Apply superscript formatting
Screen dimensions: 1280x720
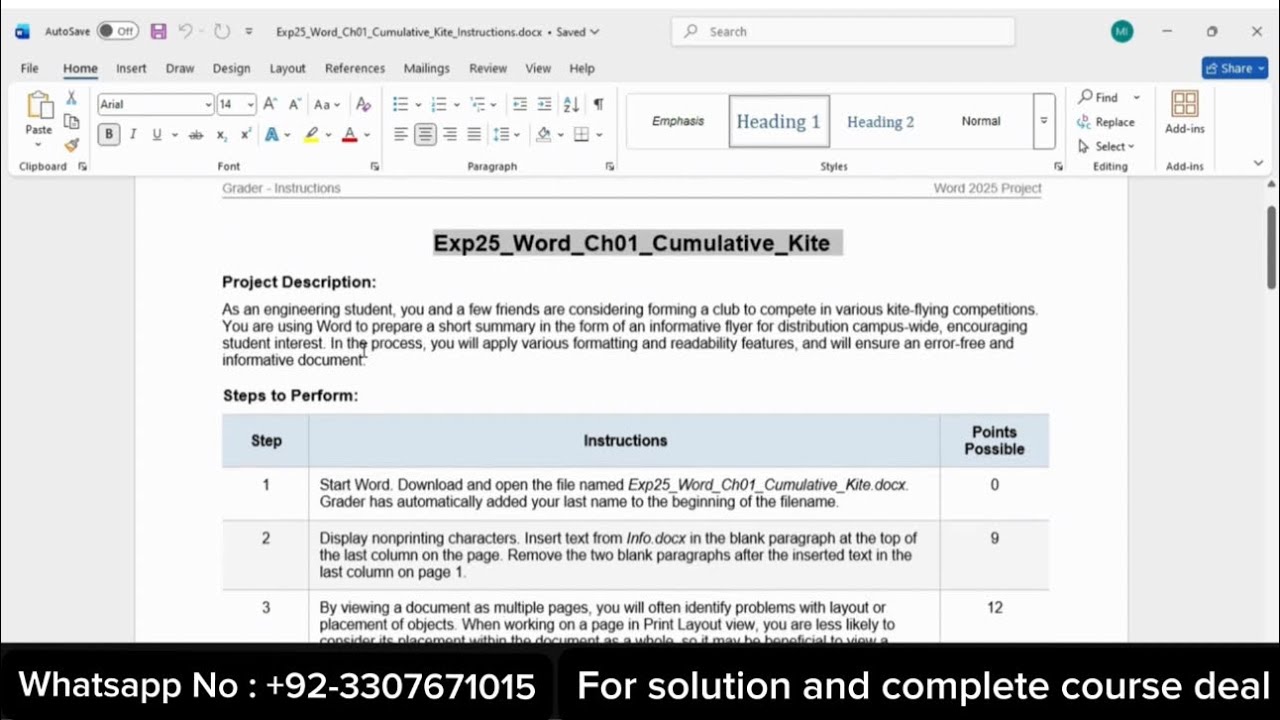tap(245, 134)
